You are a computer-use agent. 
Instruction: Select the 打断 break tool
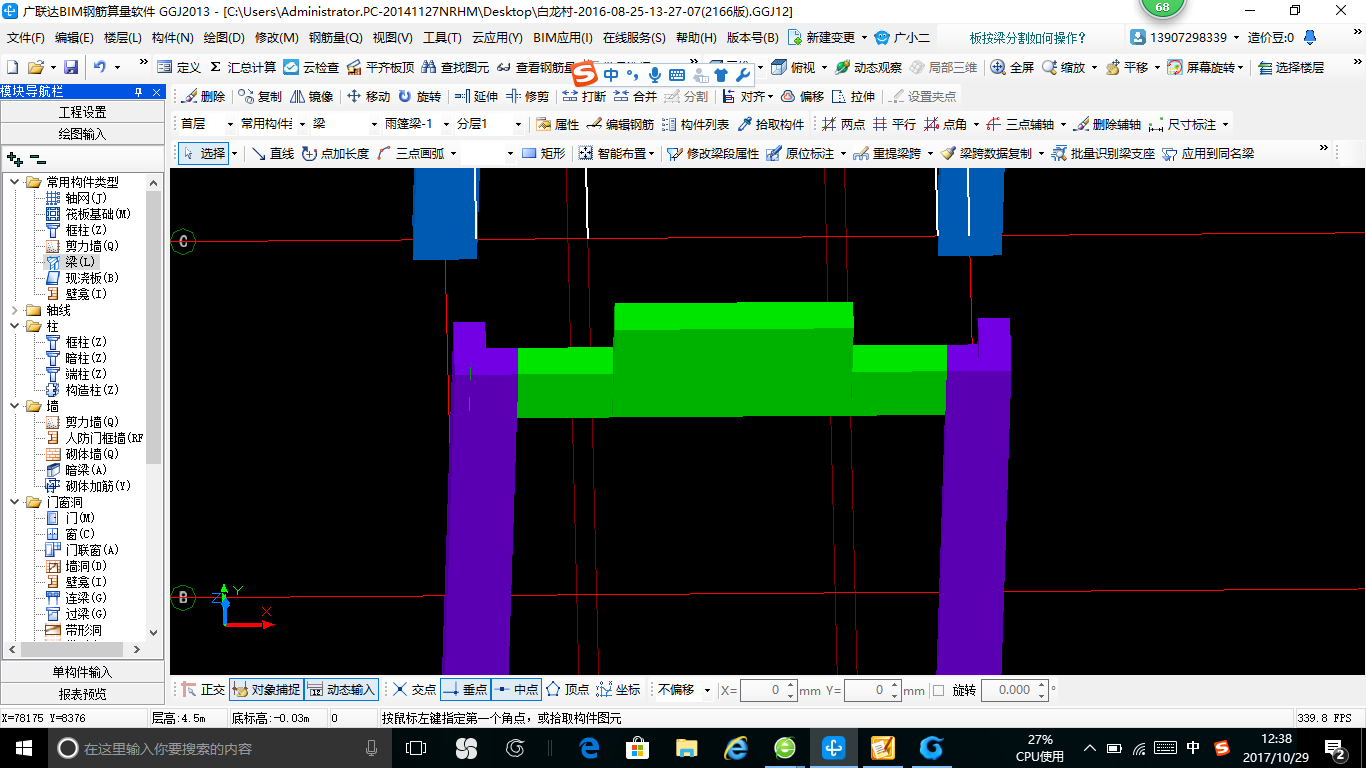pos(584,96)
